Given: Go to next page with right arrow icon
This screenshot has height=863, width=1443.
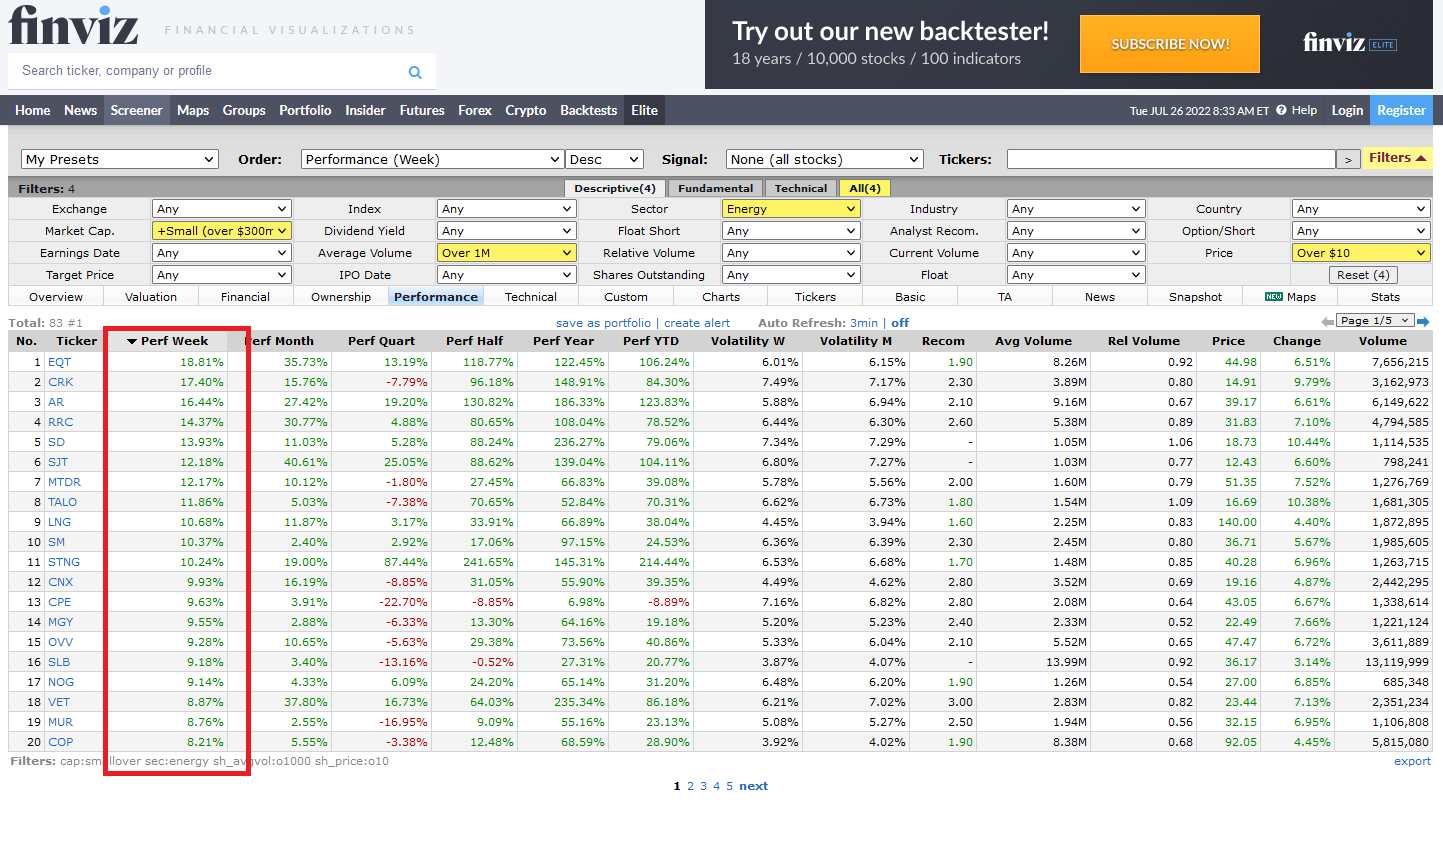Looking at the screenshot, I should tap(1423, 321).
